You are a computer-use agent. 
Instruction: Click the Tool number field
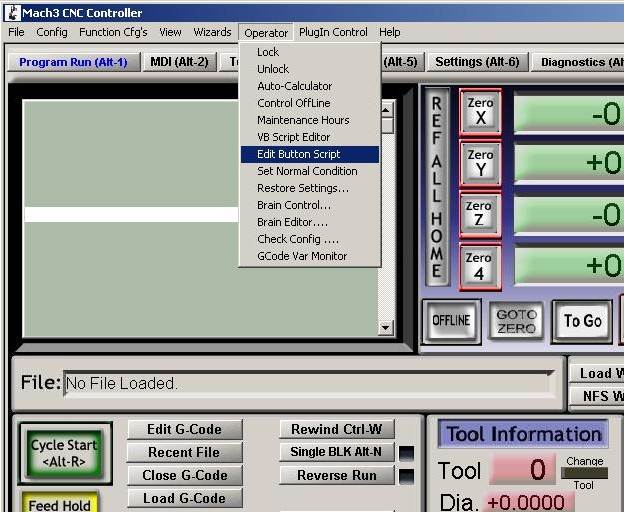522,469
